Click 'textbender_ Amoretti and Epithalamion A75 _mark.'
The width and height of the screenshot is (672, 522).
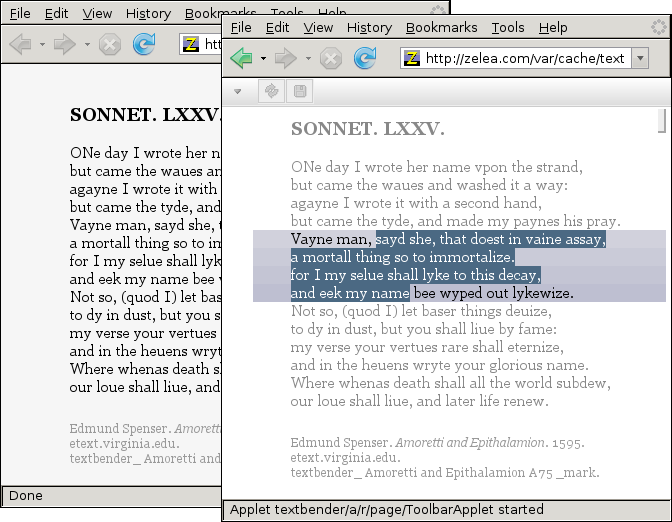coord(445,473)
